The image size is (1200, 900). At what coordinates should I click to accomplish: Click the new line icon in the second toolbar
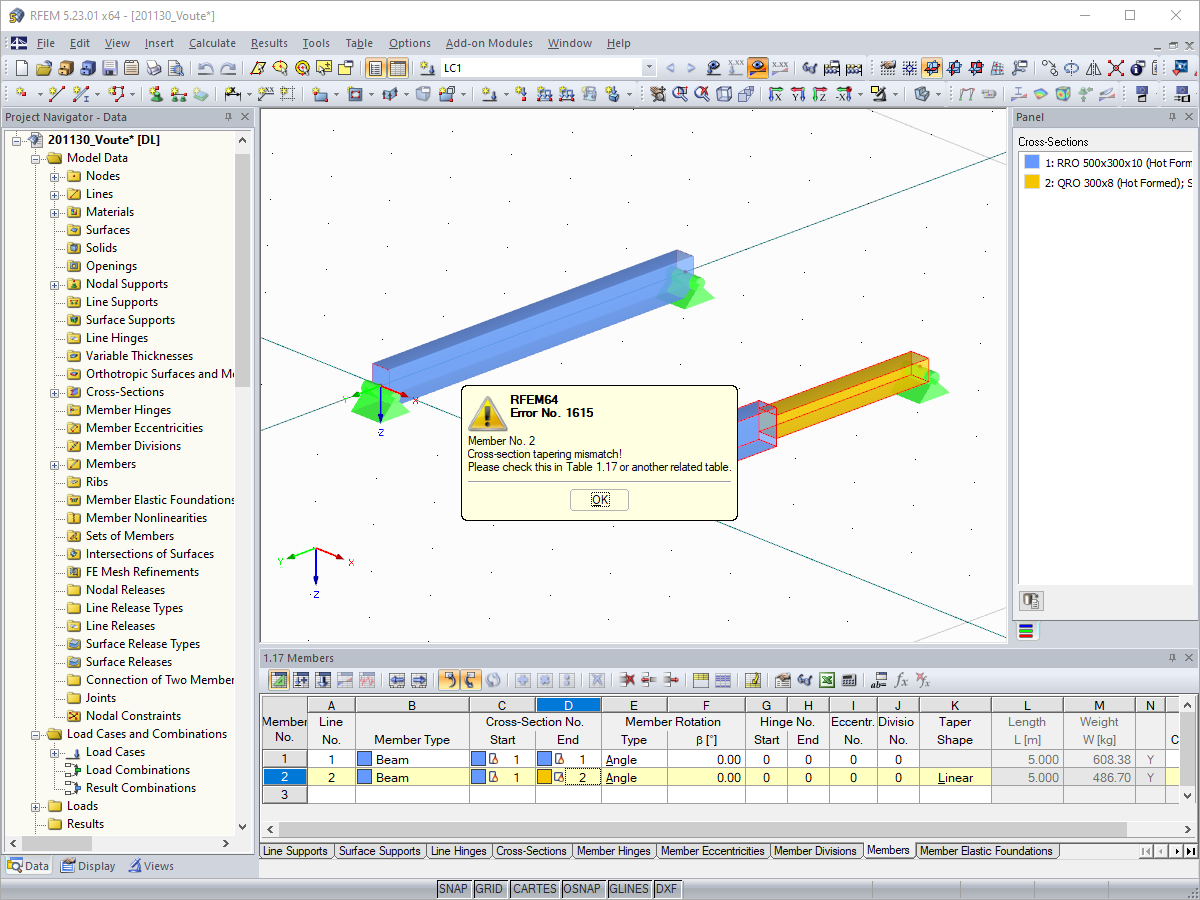[x=57, y=93]
